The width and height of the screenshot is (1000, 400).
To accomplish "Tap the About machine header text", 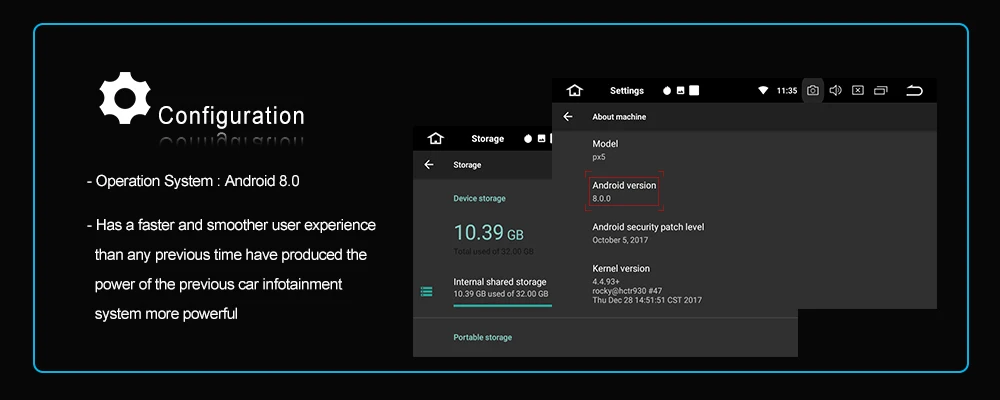I will tap(619, 117).
